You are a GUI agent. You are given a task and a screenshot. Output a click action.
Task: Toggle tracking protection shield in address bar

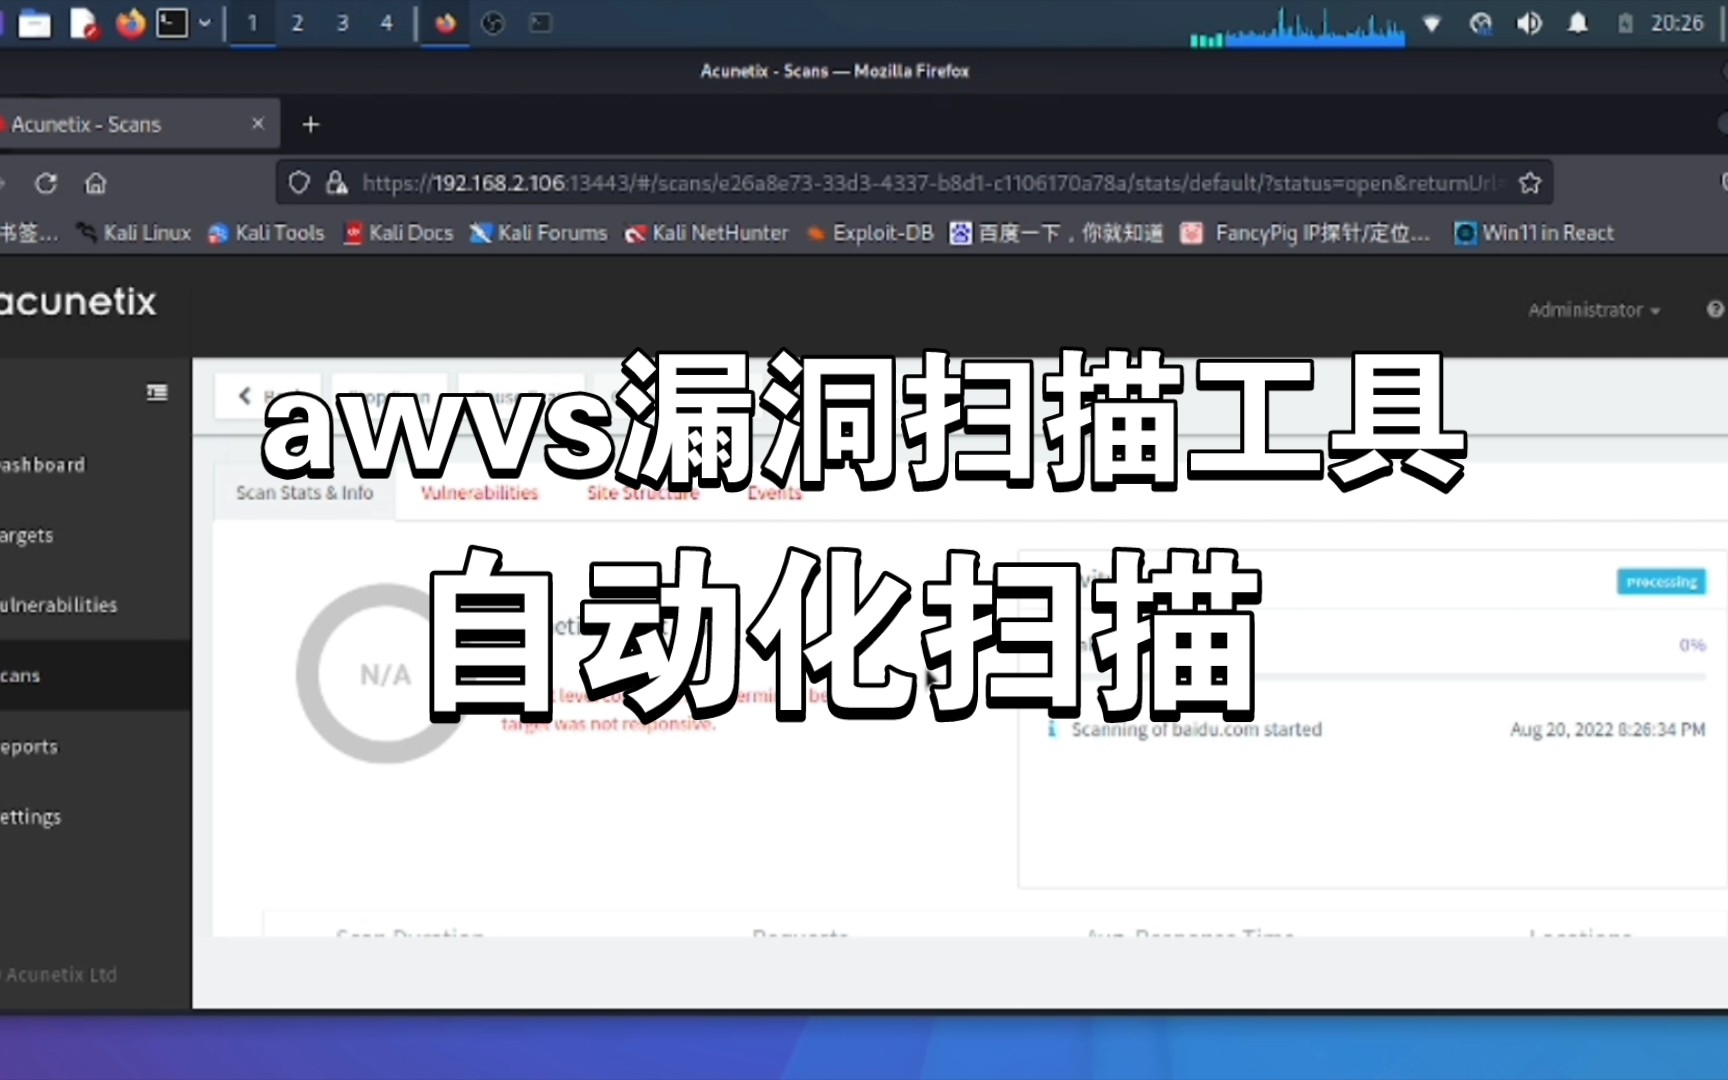point(298,182)
